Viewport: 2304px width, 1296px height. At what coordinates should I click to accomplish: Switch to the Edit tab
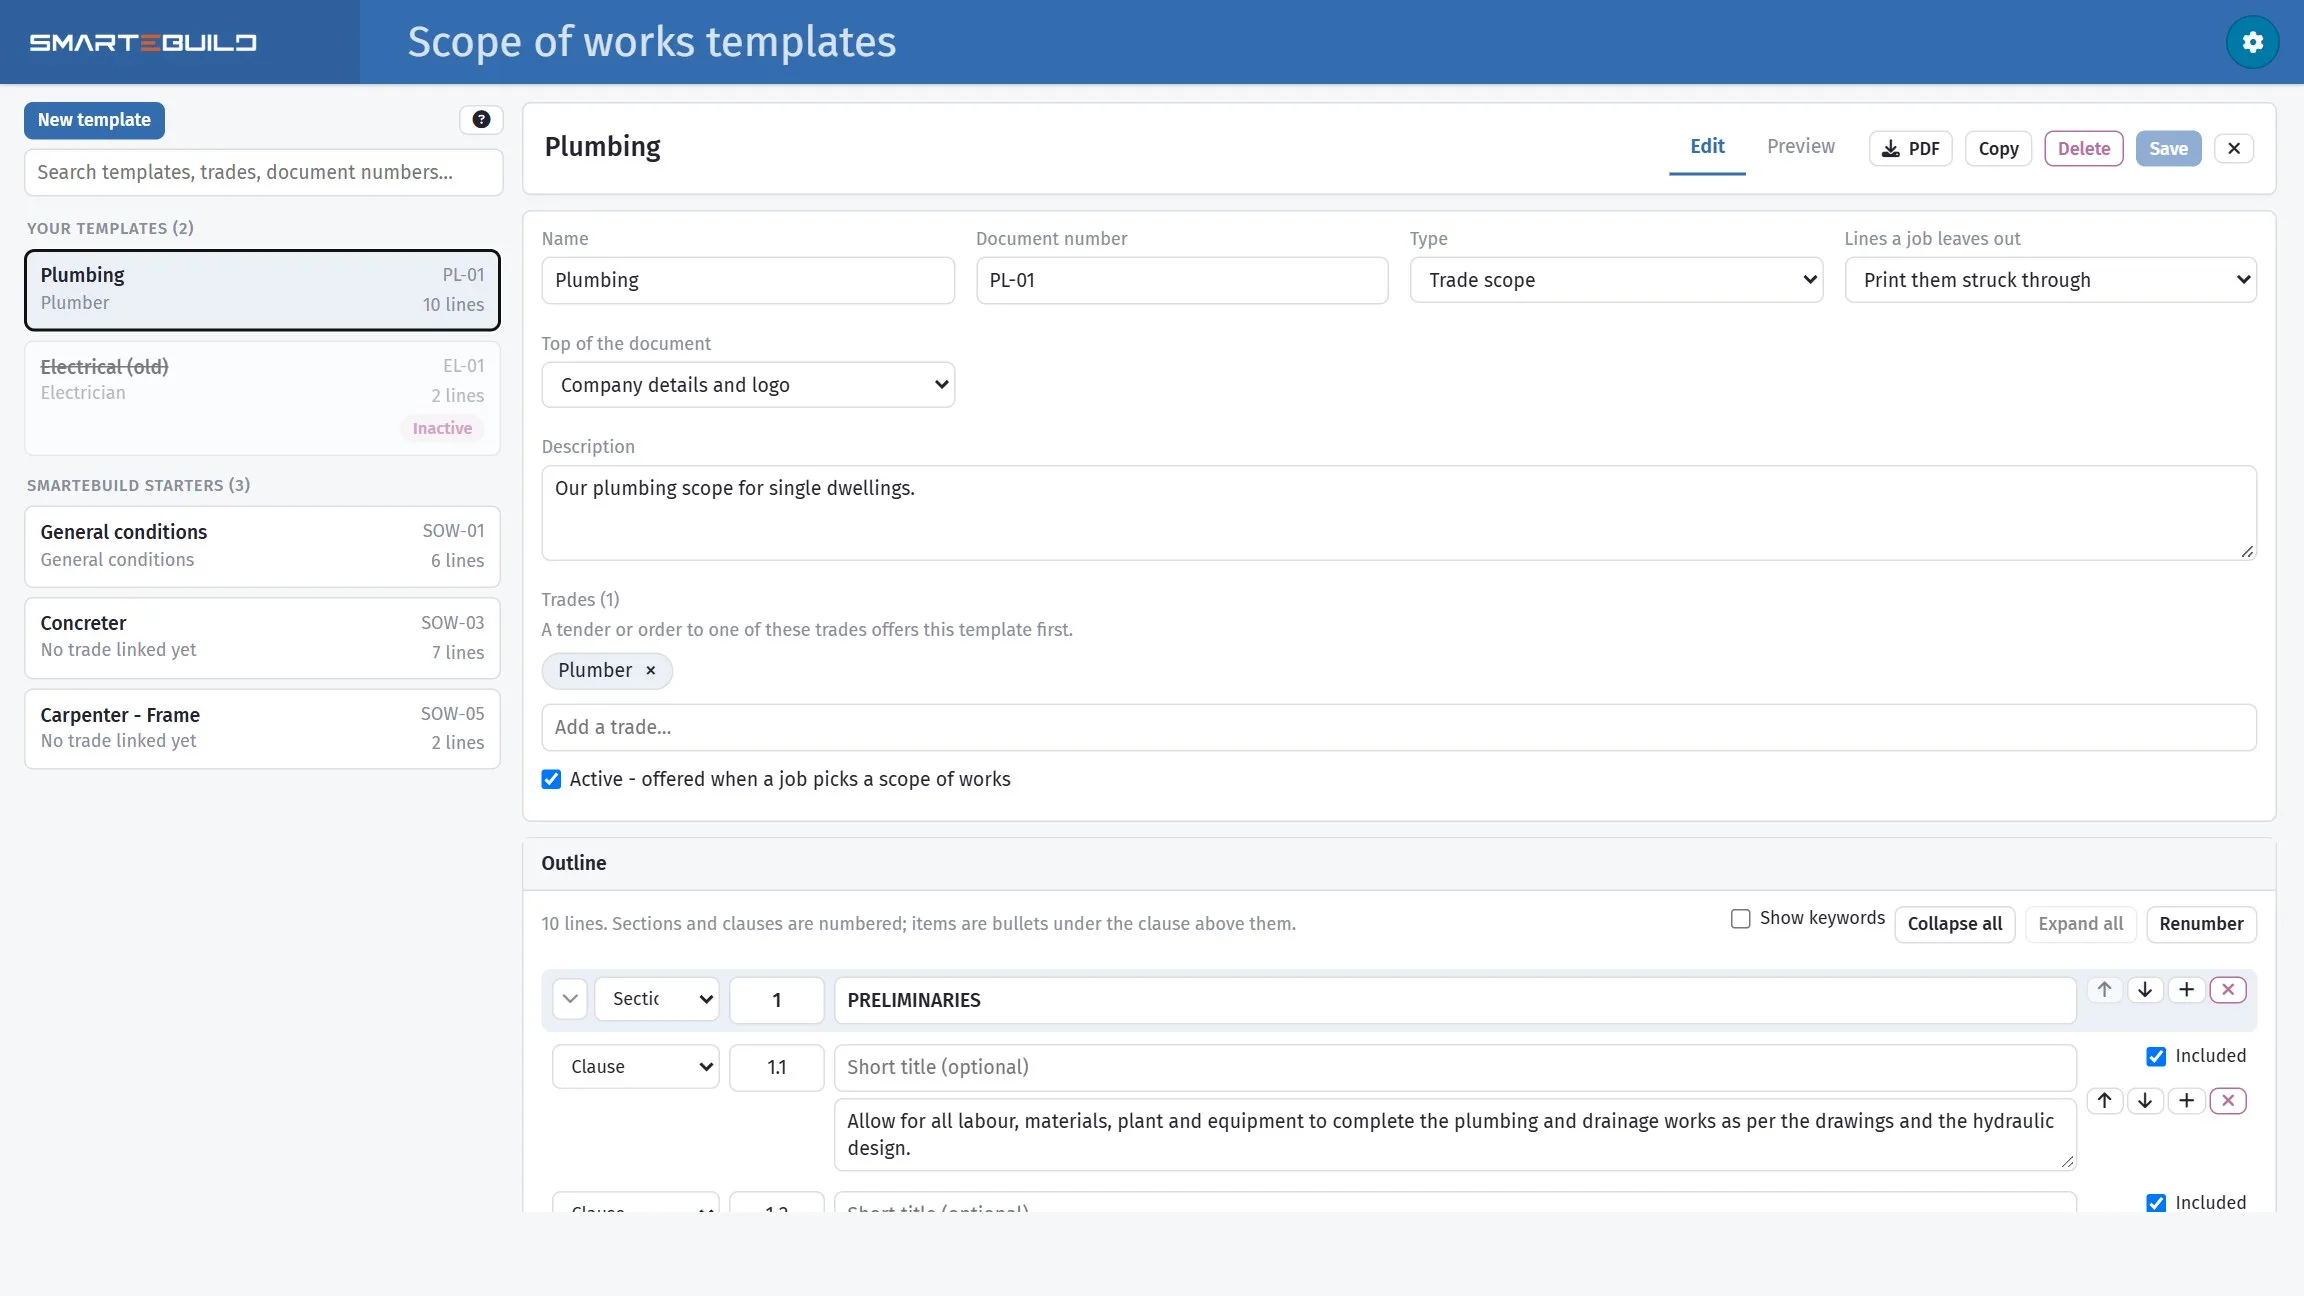(1707, 147)
